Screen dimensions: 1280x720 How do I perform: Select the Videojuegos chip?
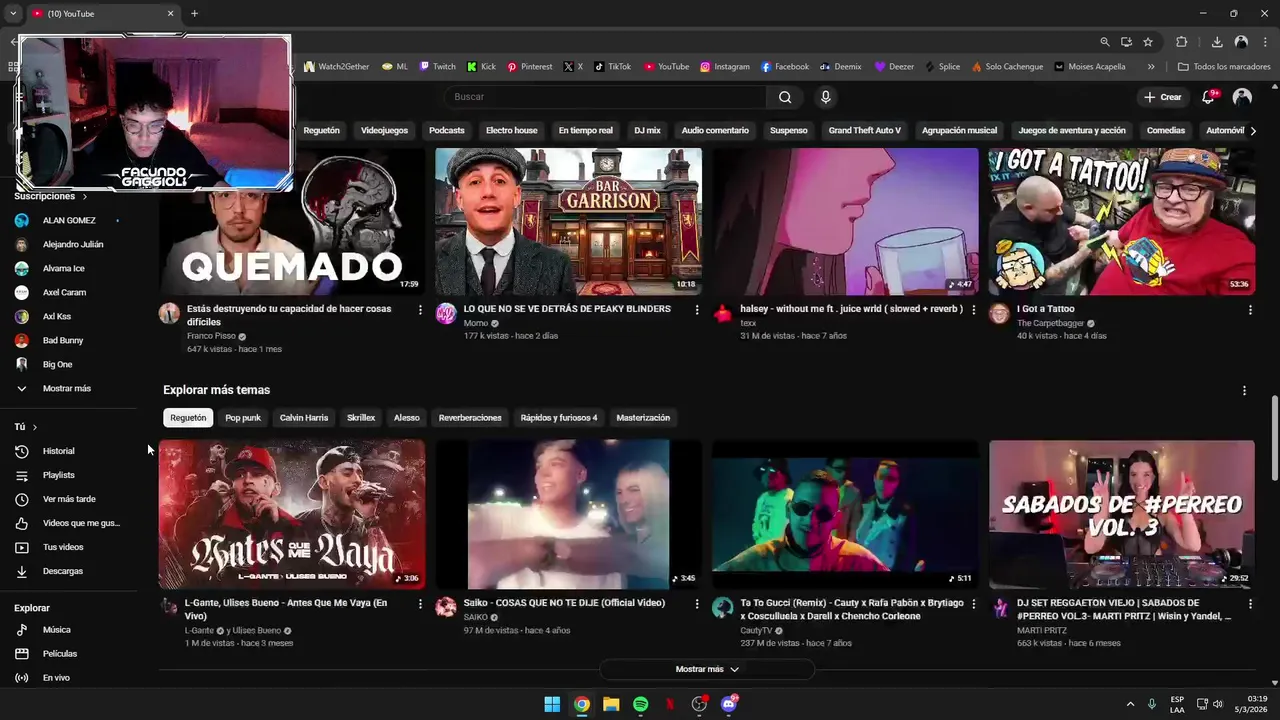pos(384,131)
